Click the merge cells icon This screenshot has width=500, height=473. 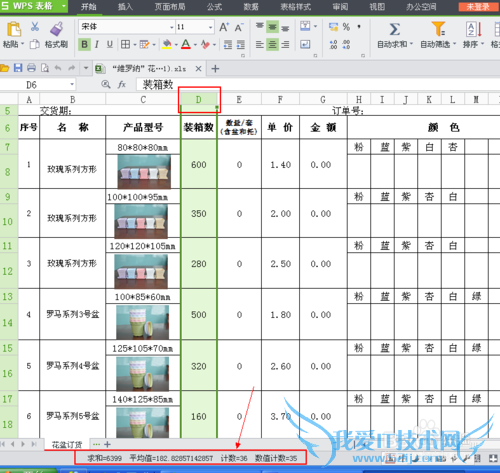305,26
